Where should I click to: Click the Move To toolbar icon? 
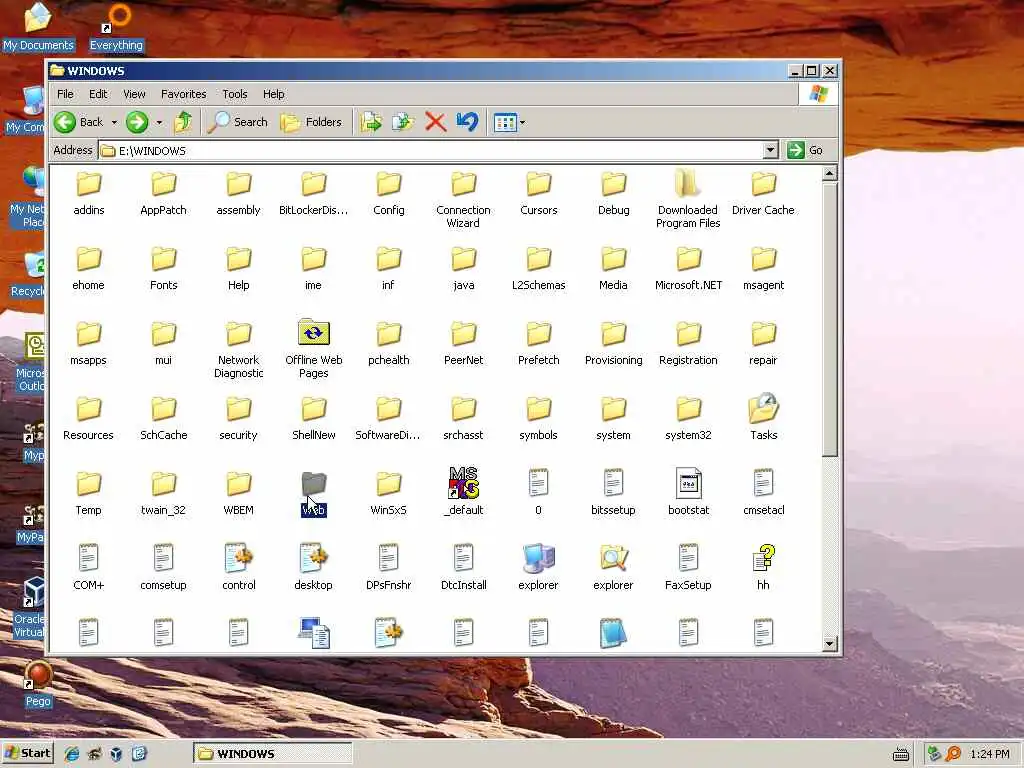371,122
